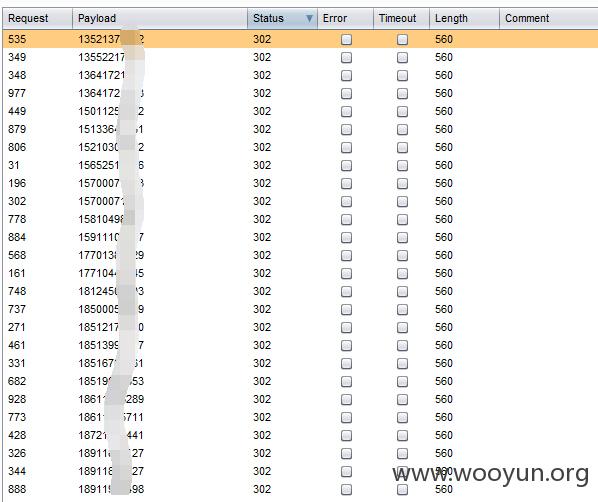This screenshot has height=502, width=598.
Task: Select request number 888 in the table
Action: point(17,489)
